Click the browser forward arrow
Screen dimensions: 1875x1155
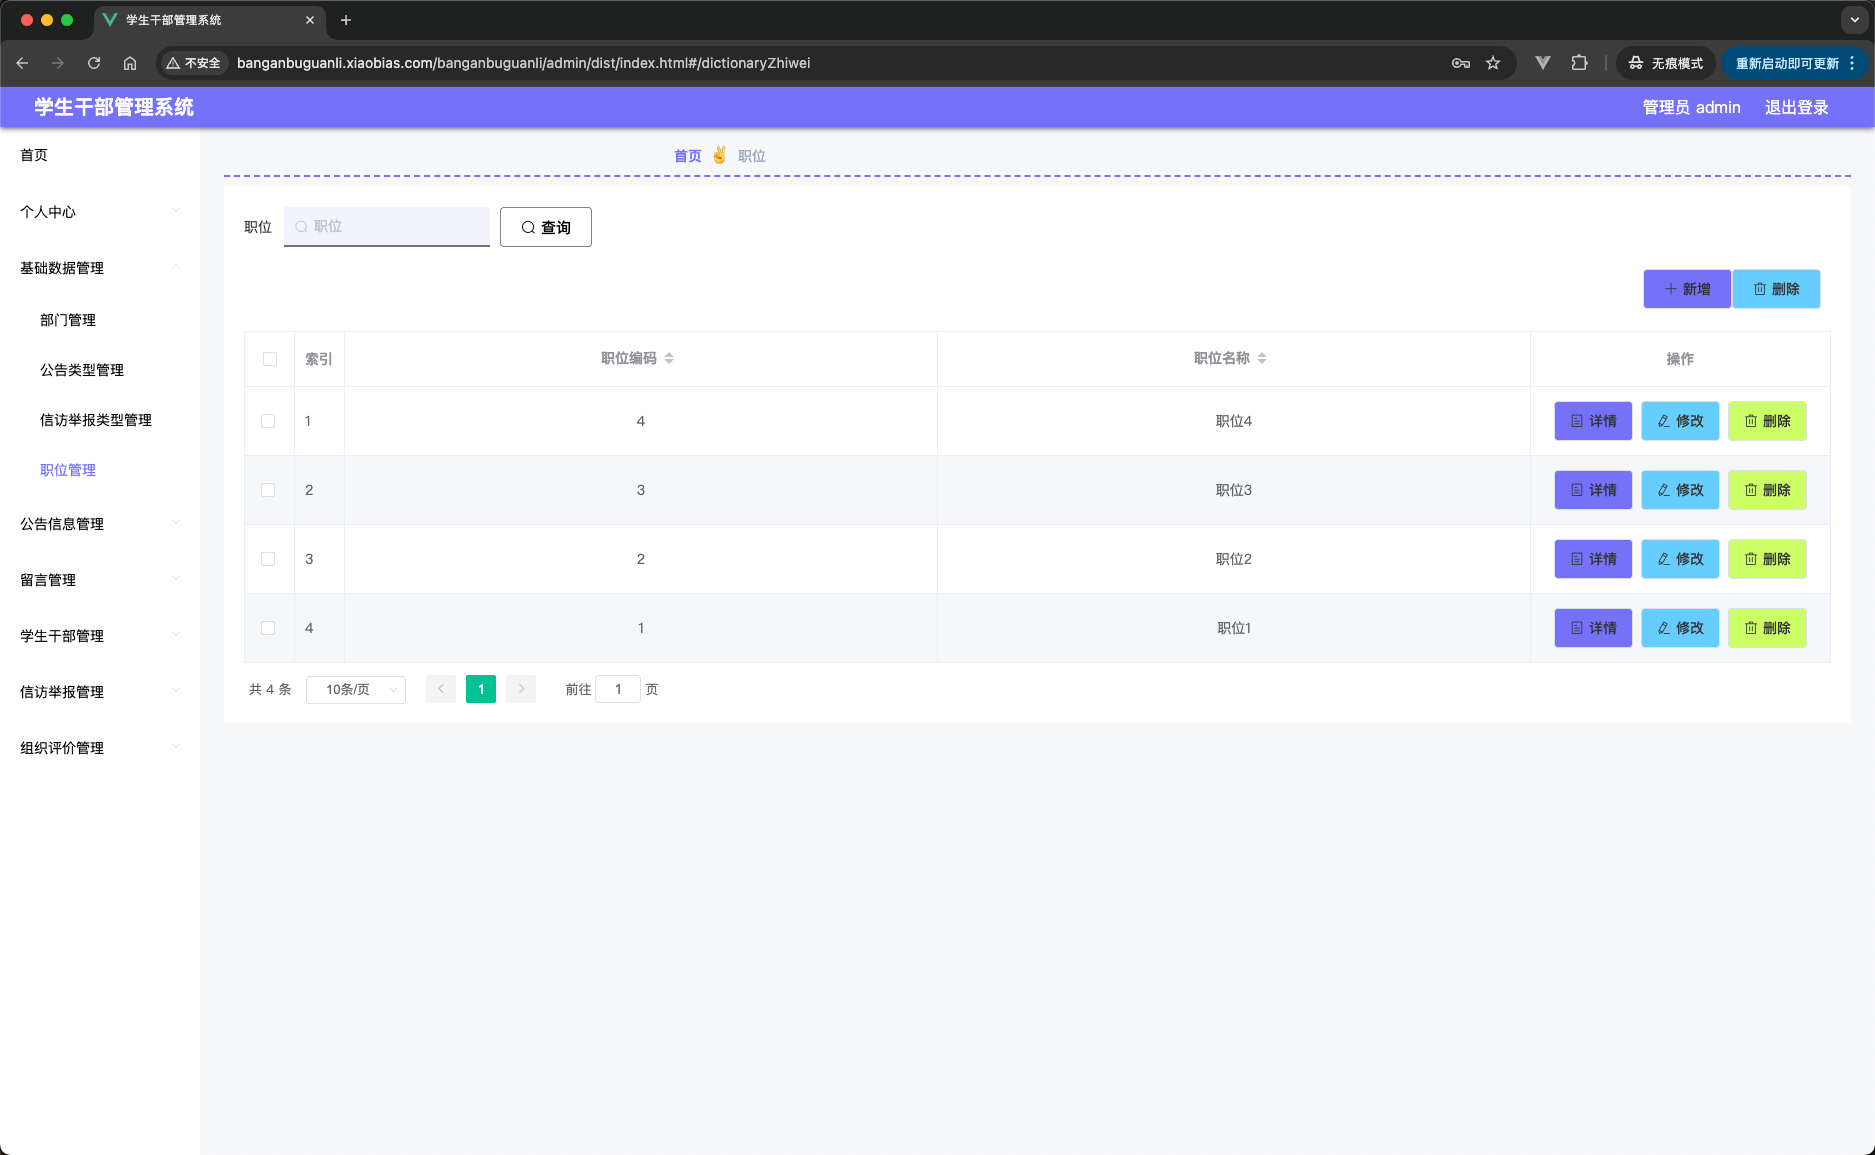point(58,63)
